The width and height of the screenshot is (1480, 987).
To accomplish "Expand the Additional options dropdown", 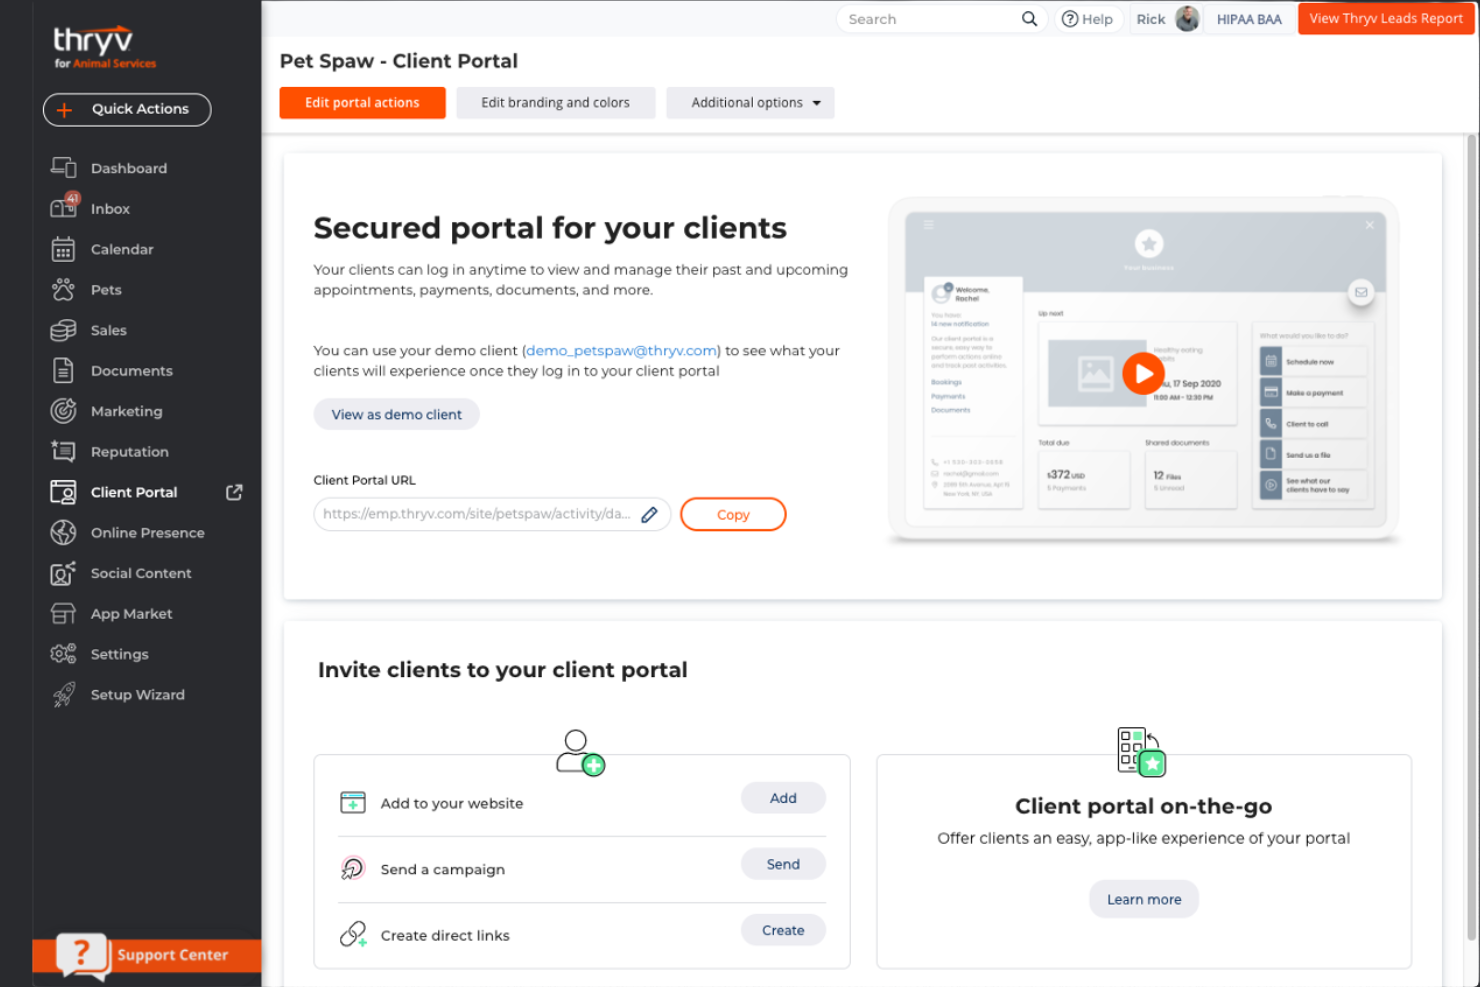I will (x=750, y=102).
